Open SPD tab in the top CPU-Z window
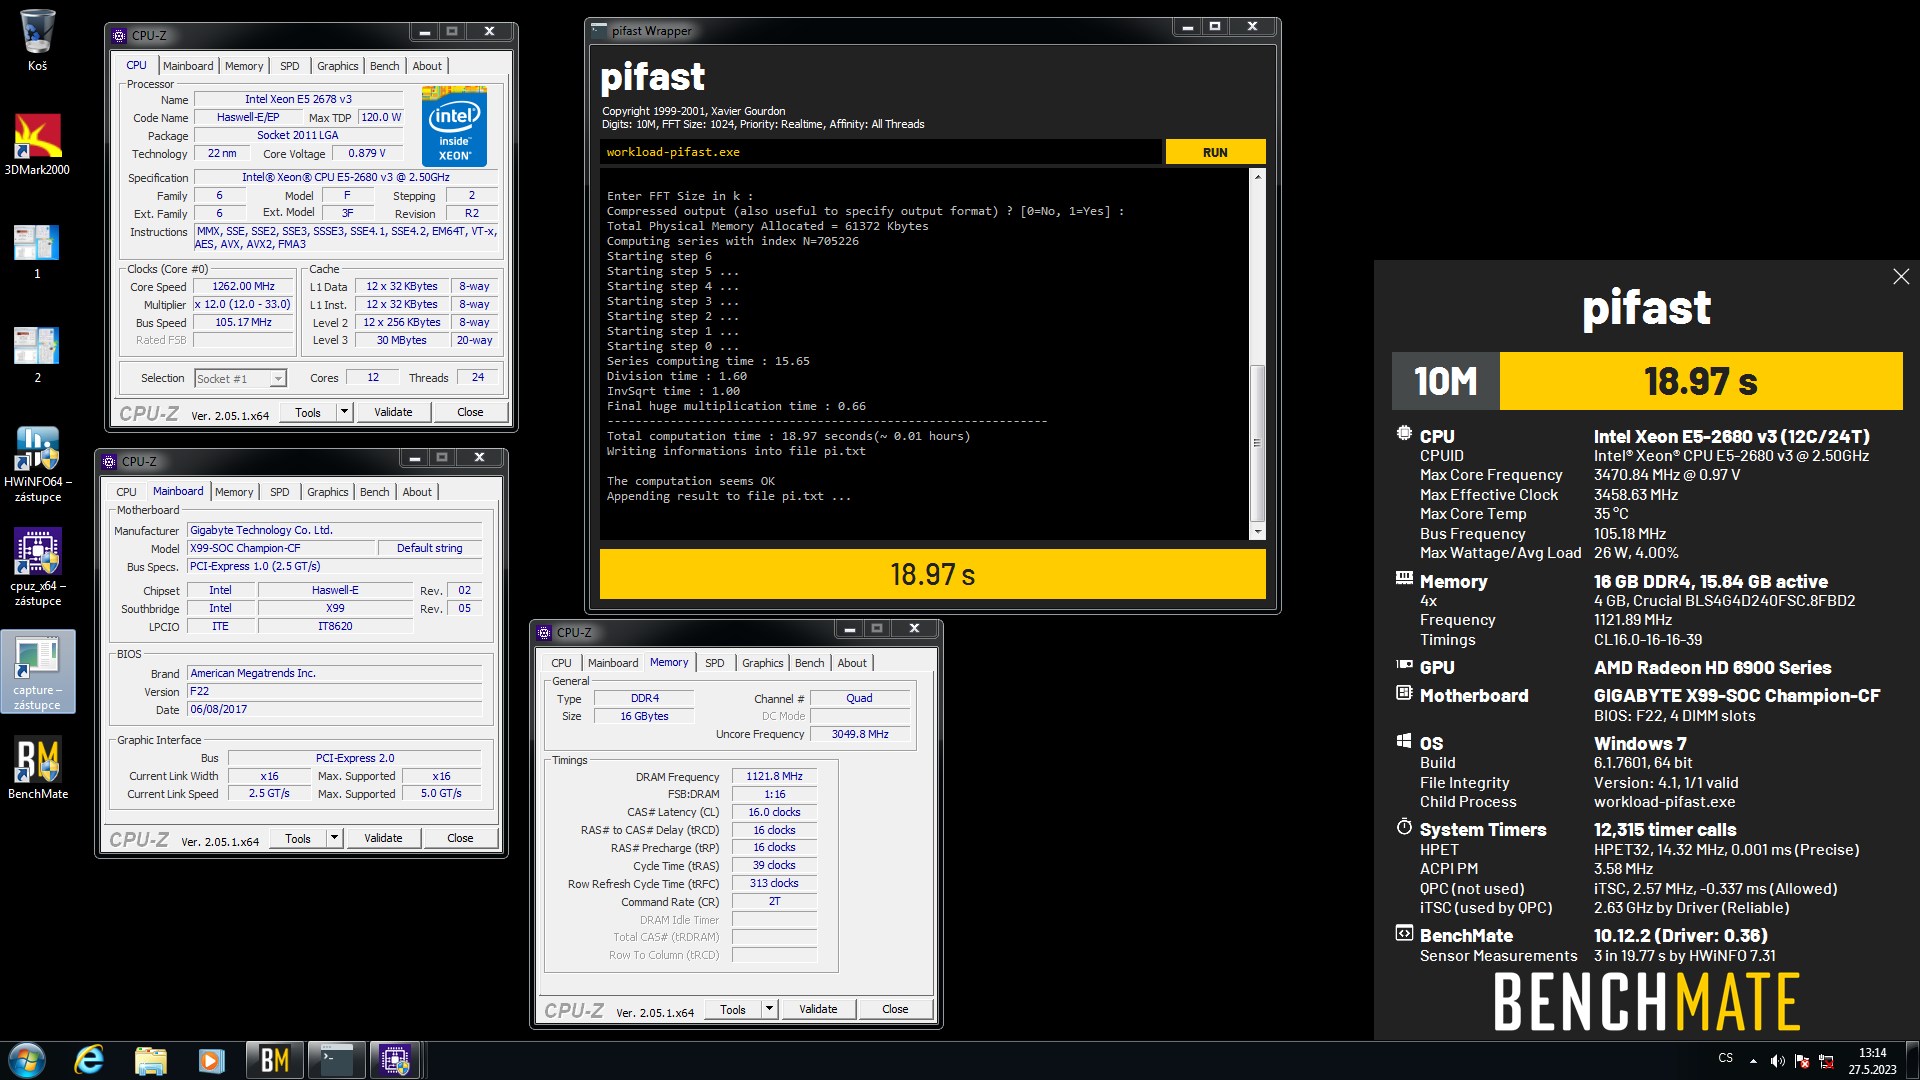 click(x=289, y=66)
